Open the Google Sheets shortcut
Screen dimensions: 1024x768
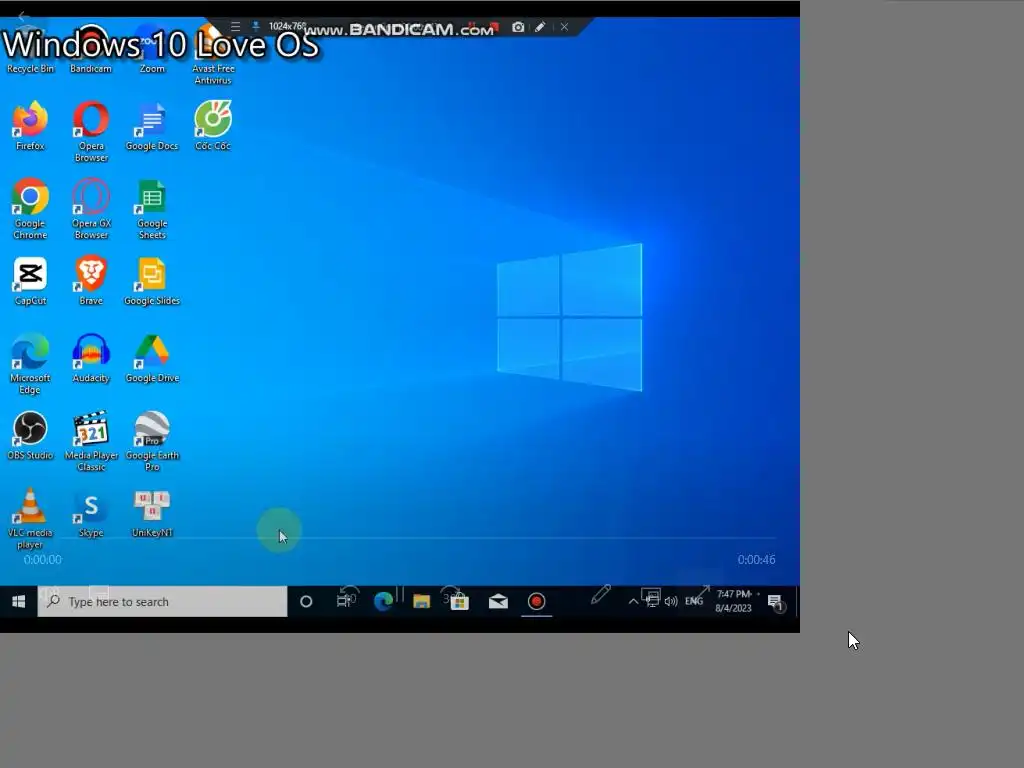click(152, 209)
